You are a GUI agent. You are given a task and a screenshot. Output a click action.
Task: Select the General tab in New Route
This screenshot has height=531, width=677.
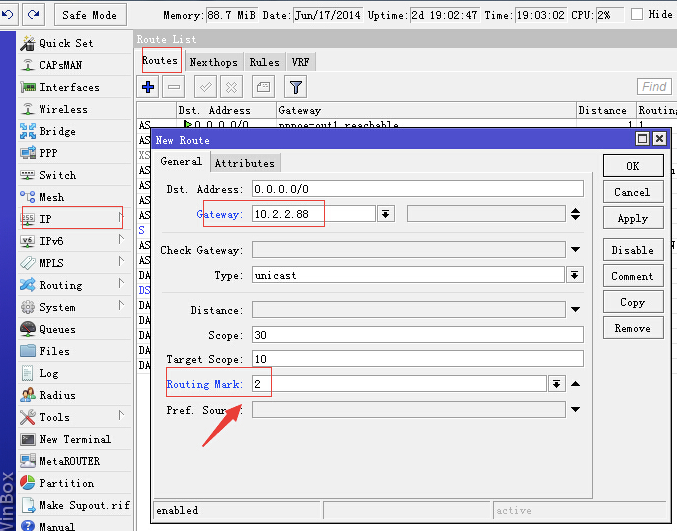(x=181, y=161)
